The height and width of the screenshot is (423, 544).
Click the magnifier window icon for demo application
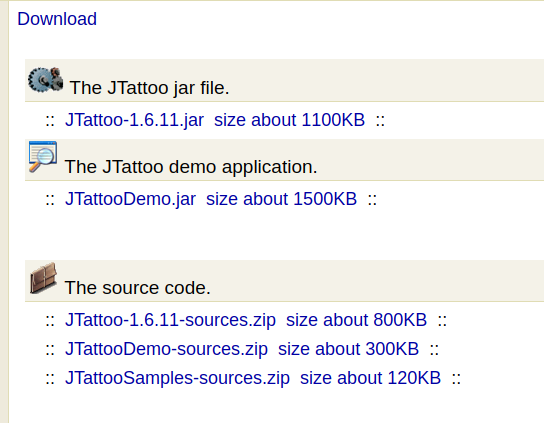(43, 156)
